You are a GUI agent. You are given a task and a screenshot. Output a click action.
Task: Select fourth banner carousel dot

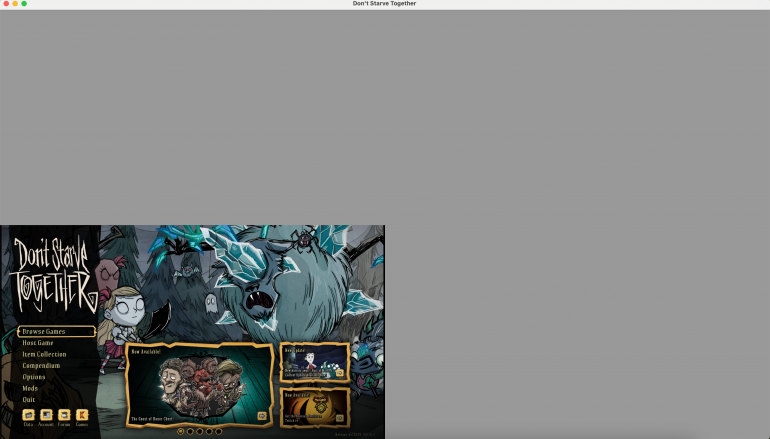point(209,431)
